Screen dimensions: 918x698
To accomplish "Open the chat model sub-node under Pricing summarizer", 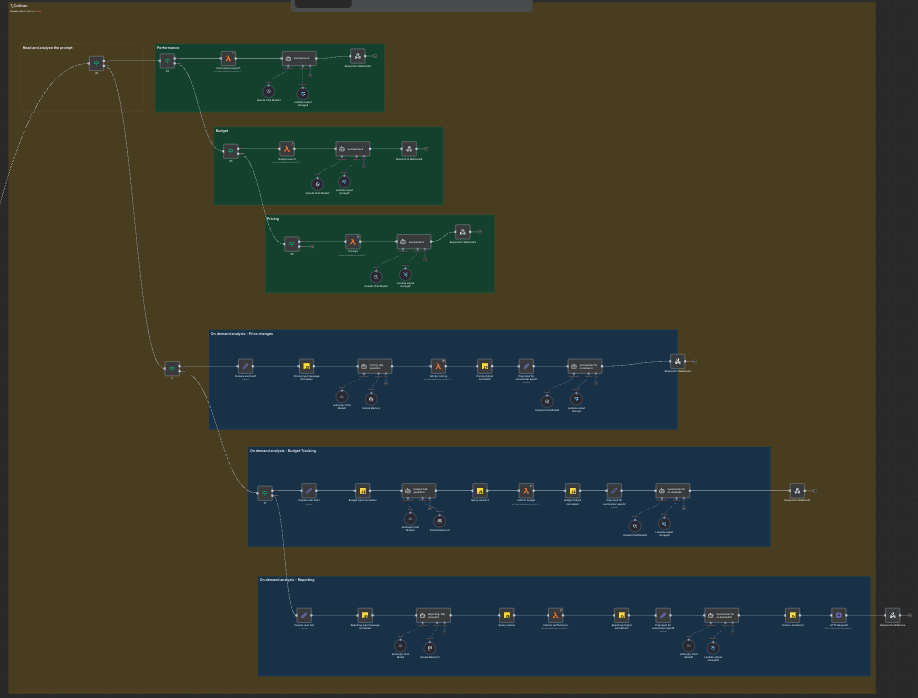I will pyautogui.click(x=376, y=276).
